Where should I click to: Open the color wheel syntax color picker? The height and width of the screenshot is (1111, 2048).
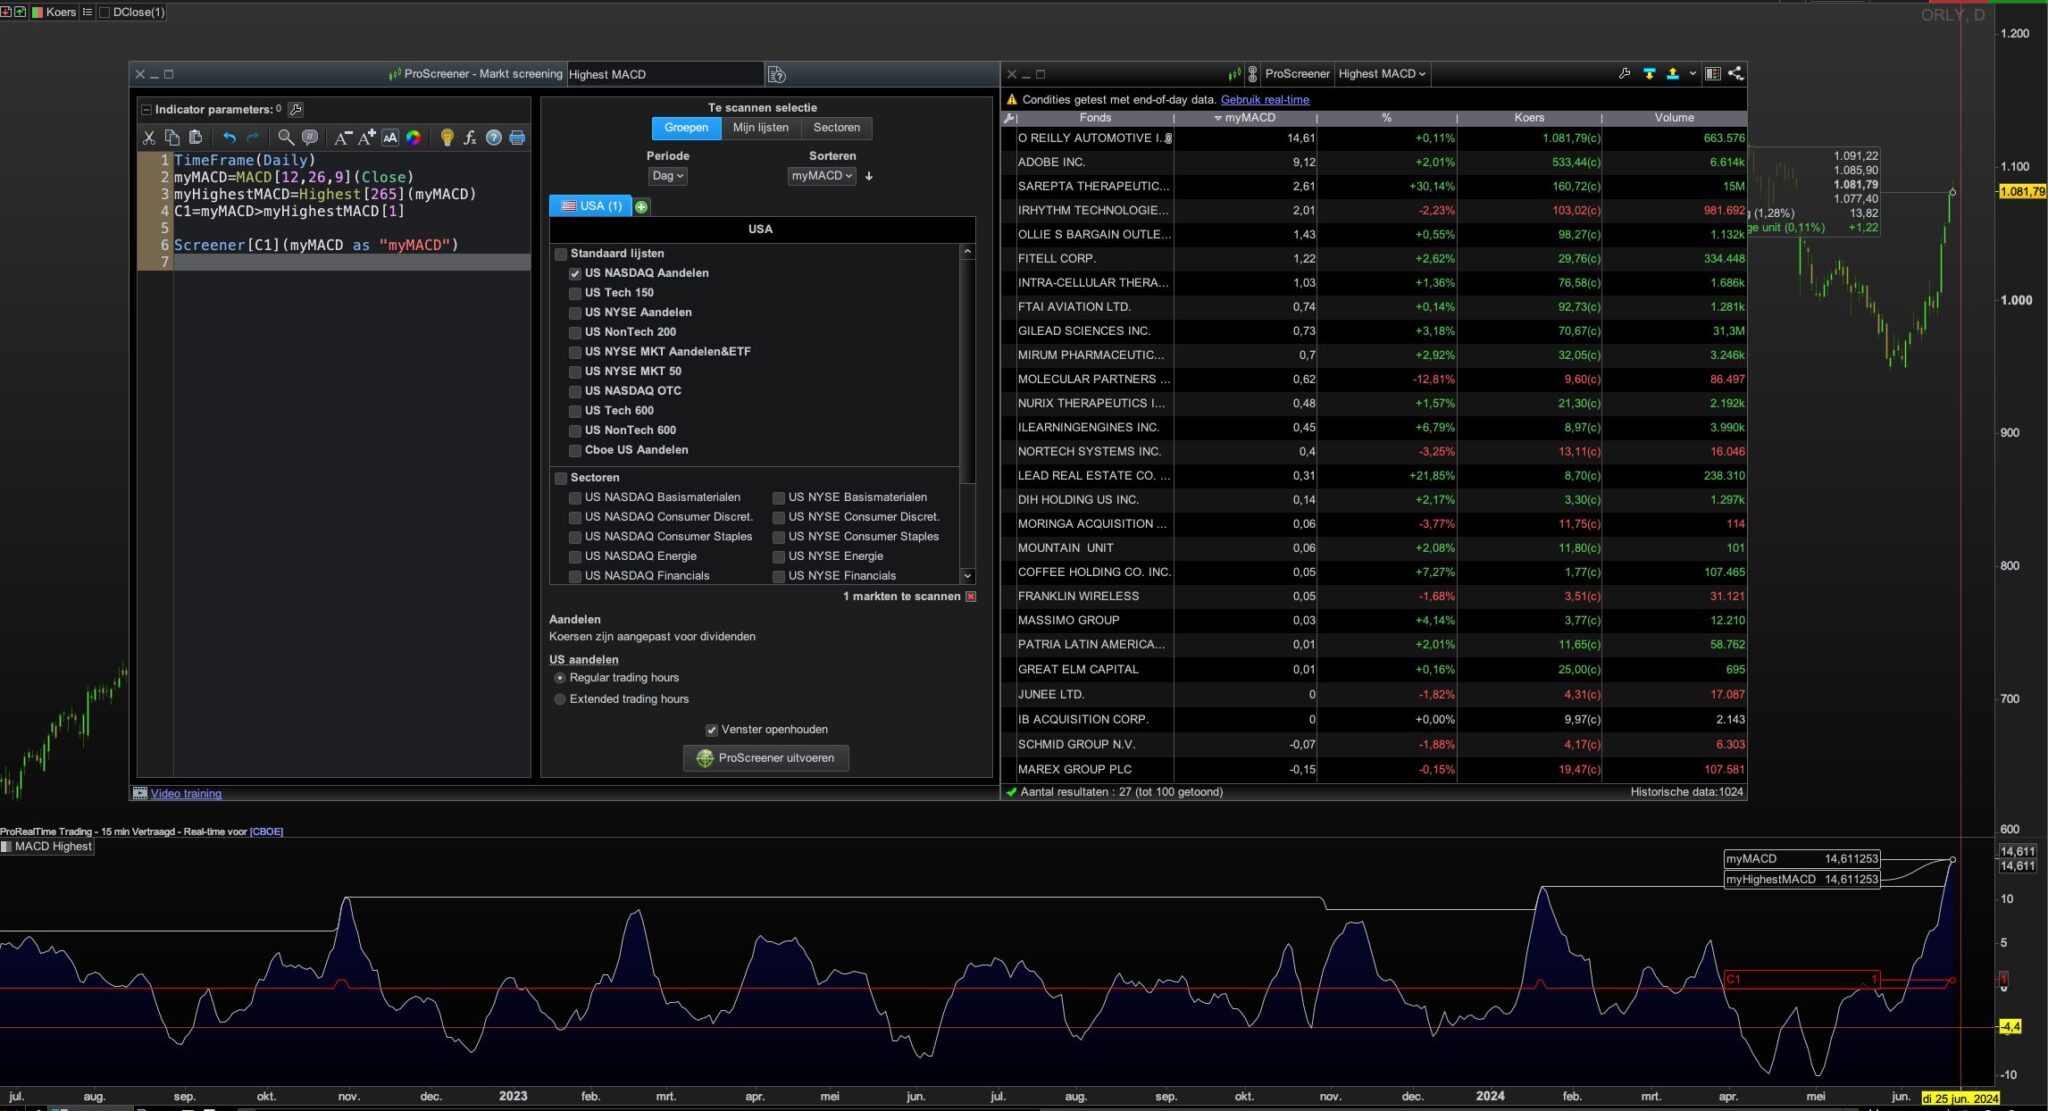pos(413,138)
